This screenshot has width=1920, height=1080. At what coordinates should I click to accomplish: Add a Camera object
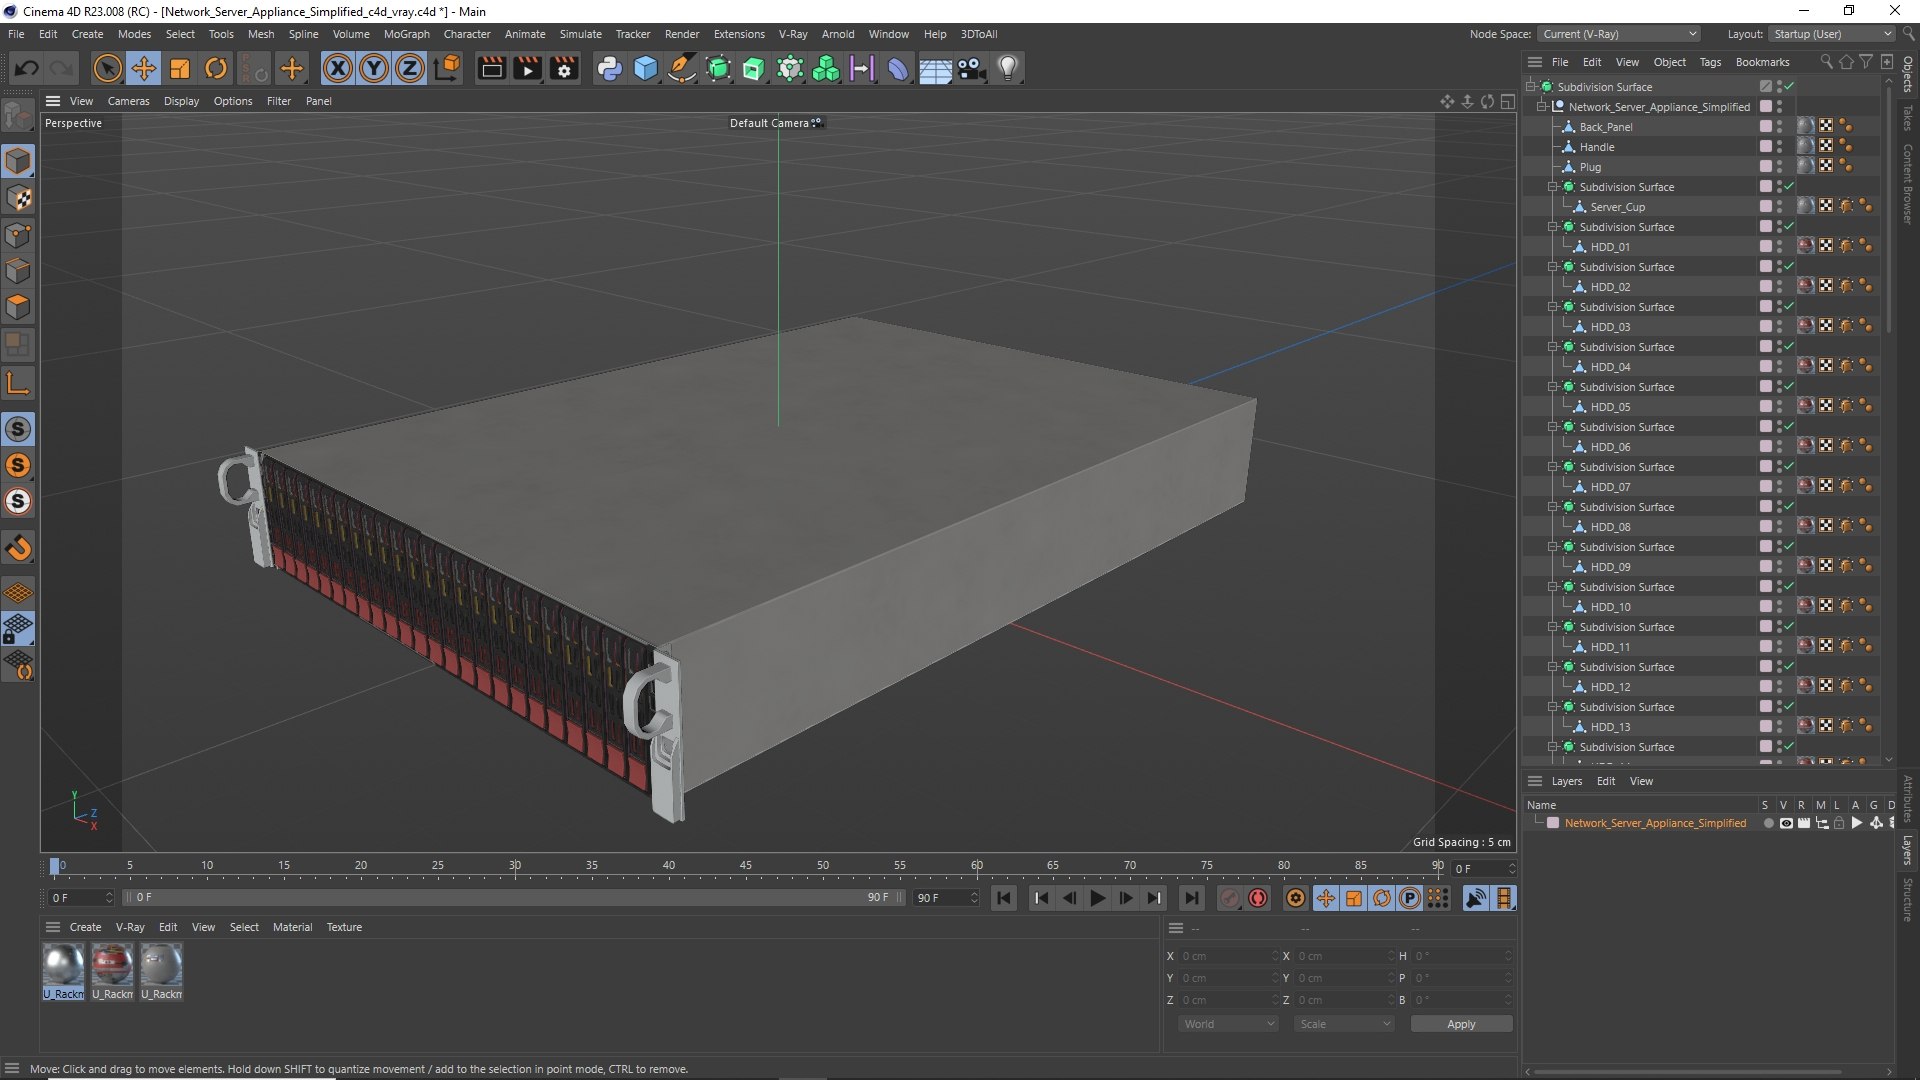[x=971, y=68]
